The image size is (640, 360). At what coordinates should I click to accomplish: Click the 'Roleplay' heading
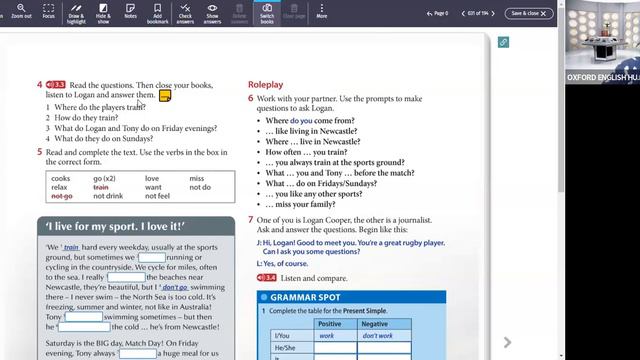[265, 84]
